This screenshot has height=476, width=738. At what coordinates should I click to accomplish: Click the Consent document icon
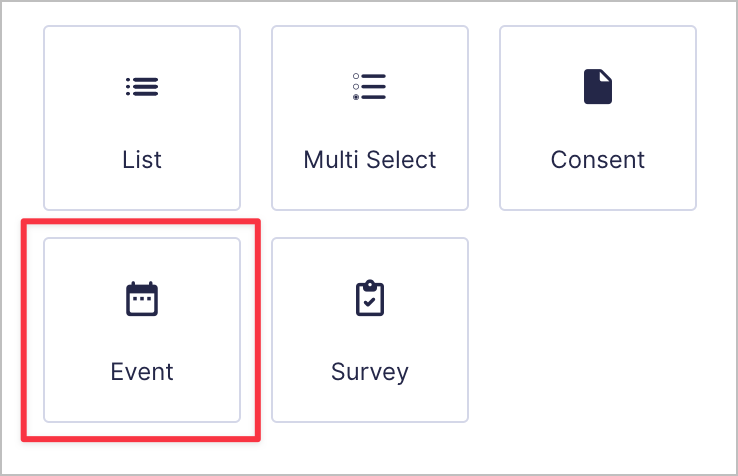[598, 87]
